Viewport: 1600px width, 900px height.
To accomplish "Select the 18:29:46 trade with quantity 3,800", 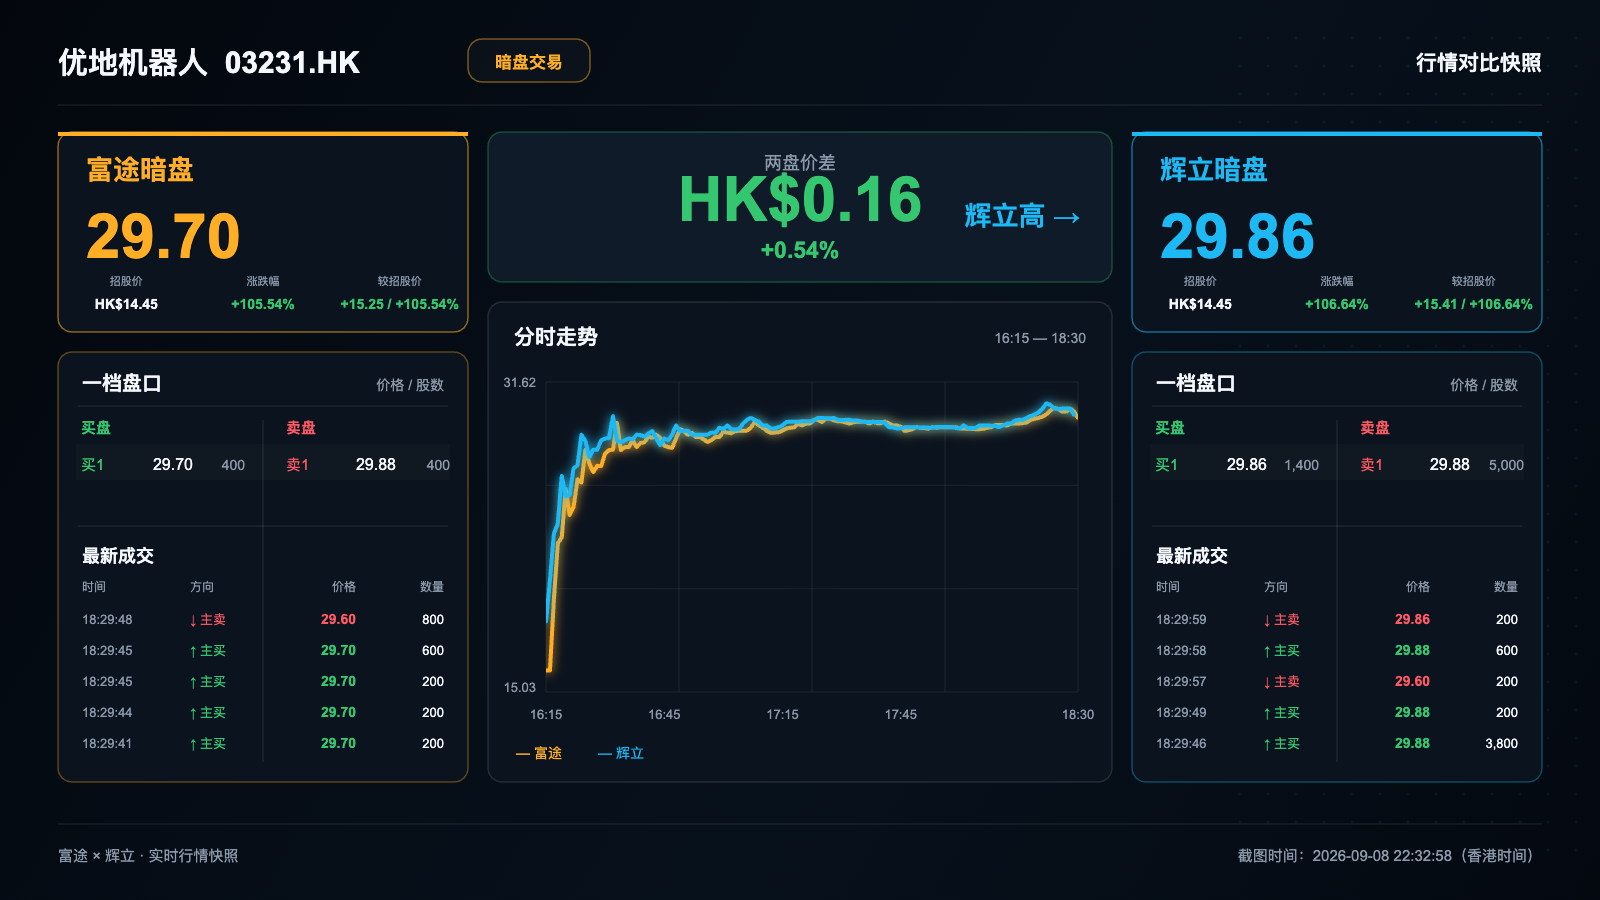I will [1337, 744].
